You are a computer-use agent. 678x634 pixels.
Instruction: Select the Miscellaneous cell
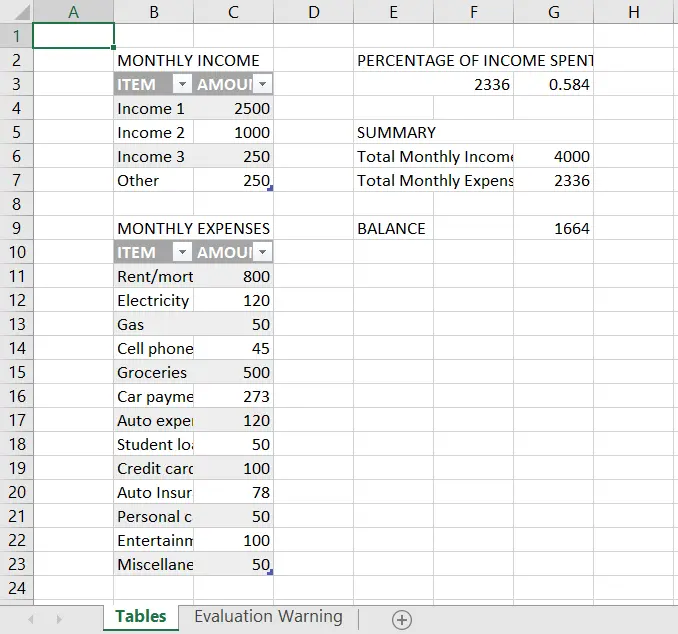click(x=154, y=564)
